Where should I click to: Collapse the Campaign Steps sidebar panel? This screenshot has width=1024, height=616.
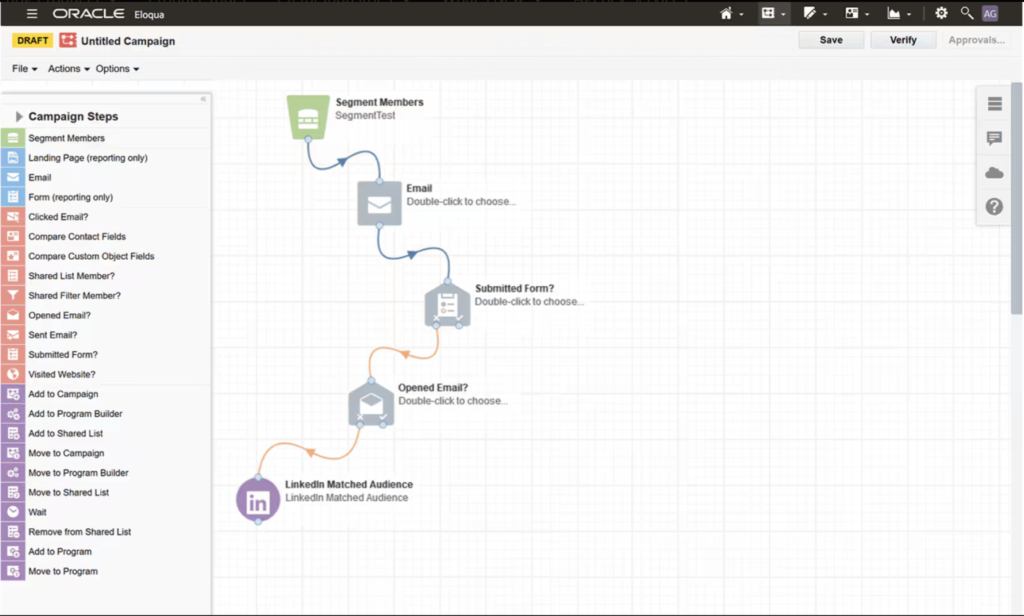coord(204,99)
